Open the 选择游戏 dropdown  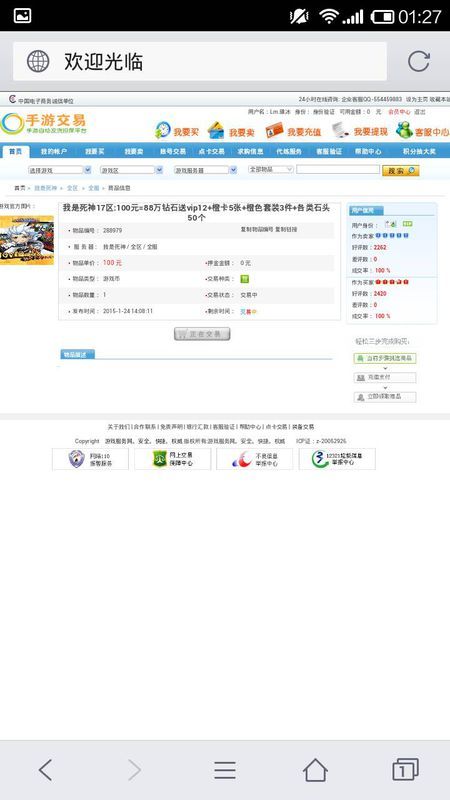click(60, 170)
